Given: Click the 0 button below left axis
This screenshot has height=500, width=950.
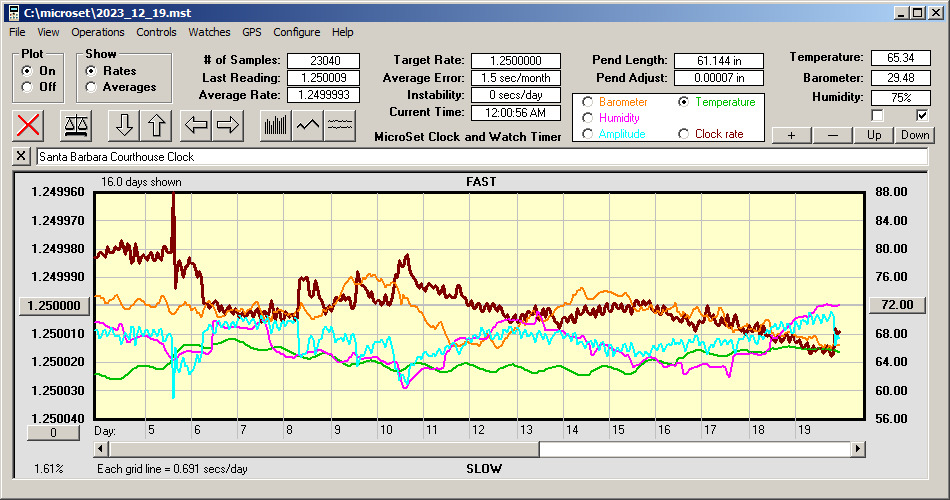Looking at the screenshot, I should [x=53, y=433].
